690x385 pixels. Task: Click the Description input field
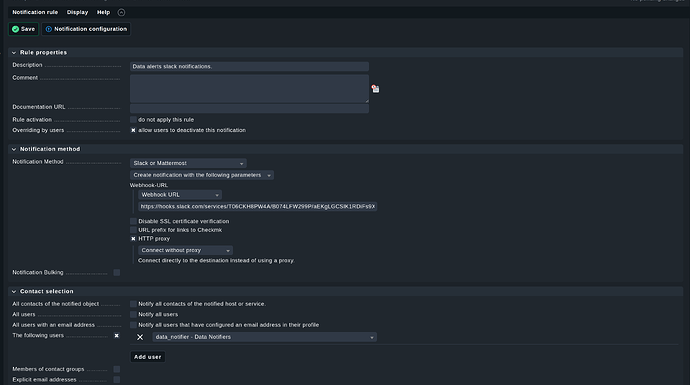[x=249, y=66]
